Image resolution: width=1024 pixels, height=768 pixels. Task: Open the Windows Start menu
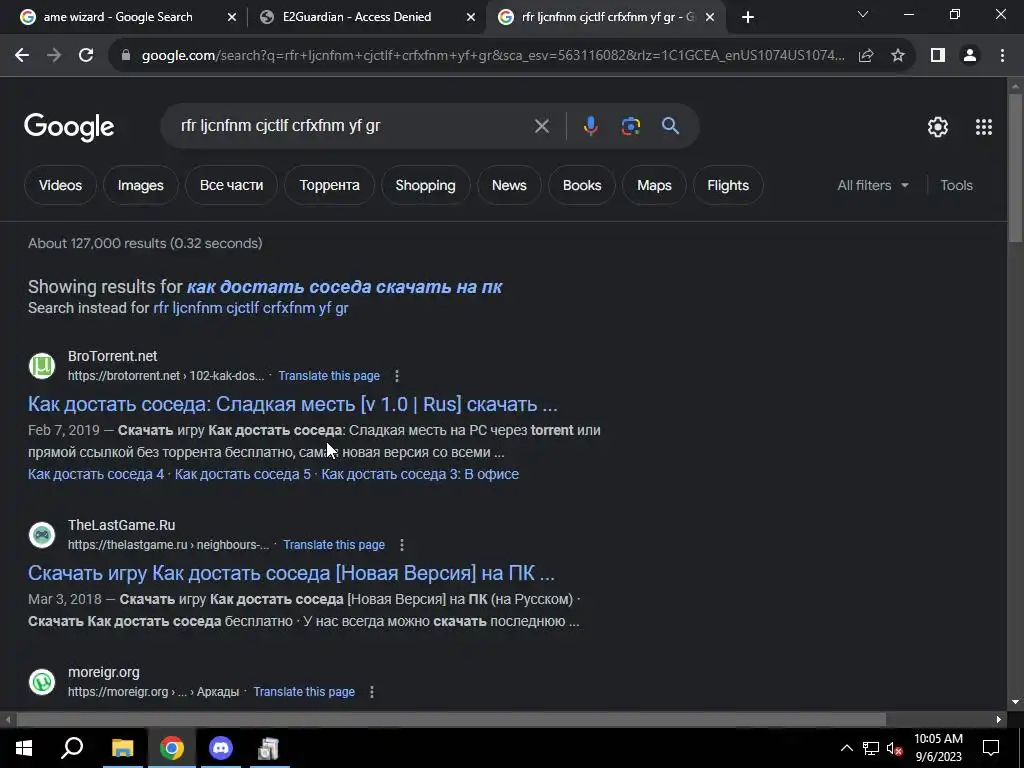pos(24,748)
